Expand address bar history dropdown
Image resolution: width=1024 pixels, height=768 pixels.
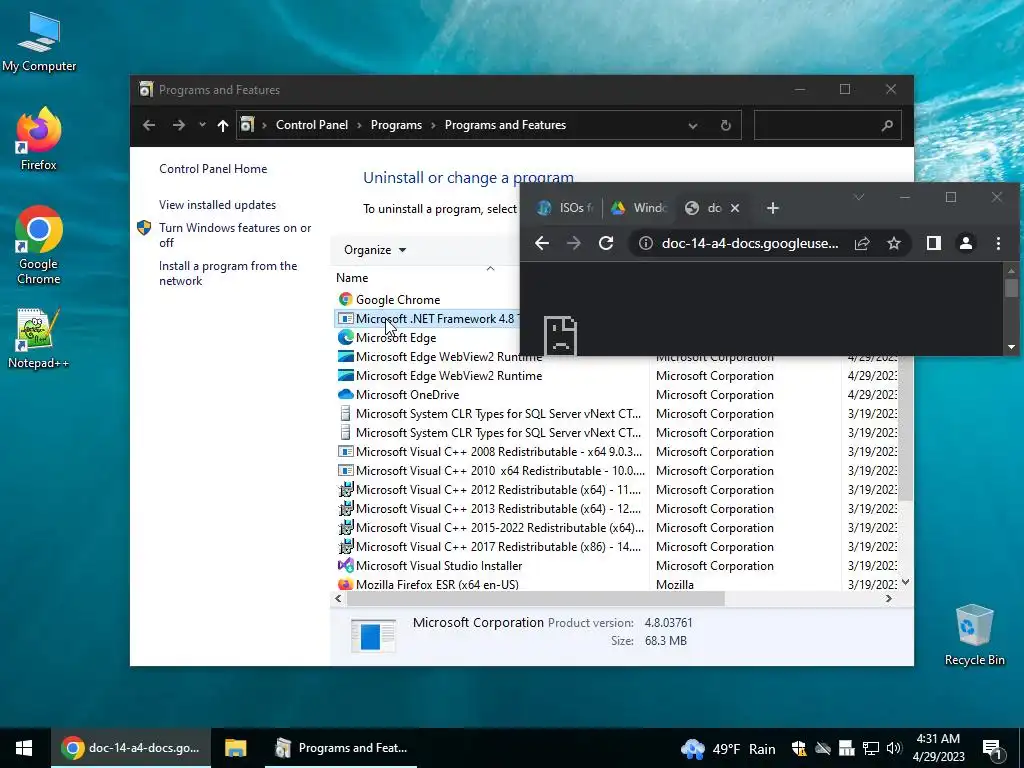[692, 125]
